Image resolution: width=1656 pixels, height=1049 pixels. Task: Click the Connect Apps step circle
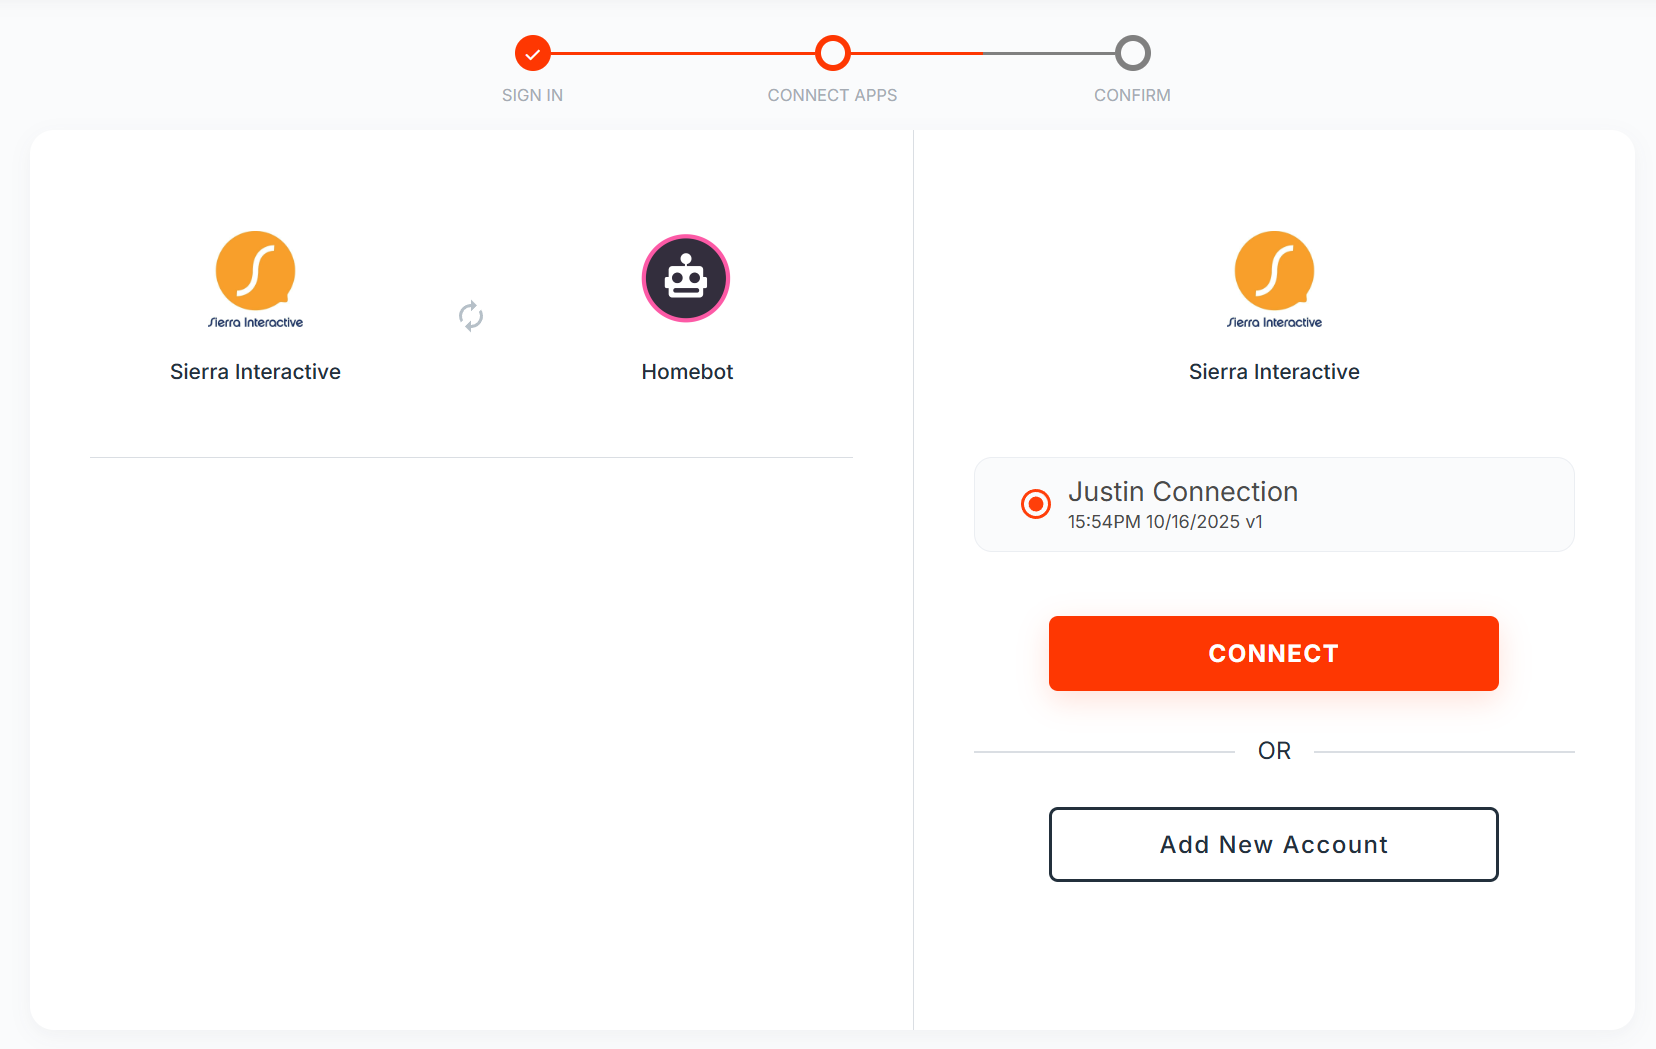(x=832, y=53)
